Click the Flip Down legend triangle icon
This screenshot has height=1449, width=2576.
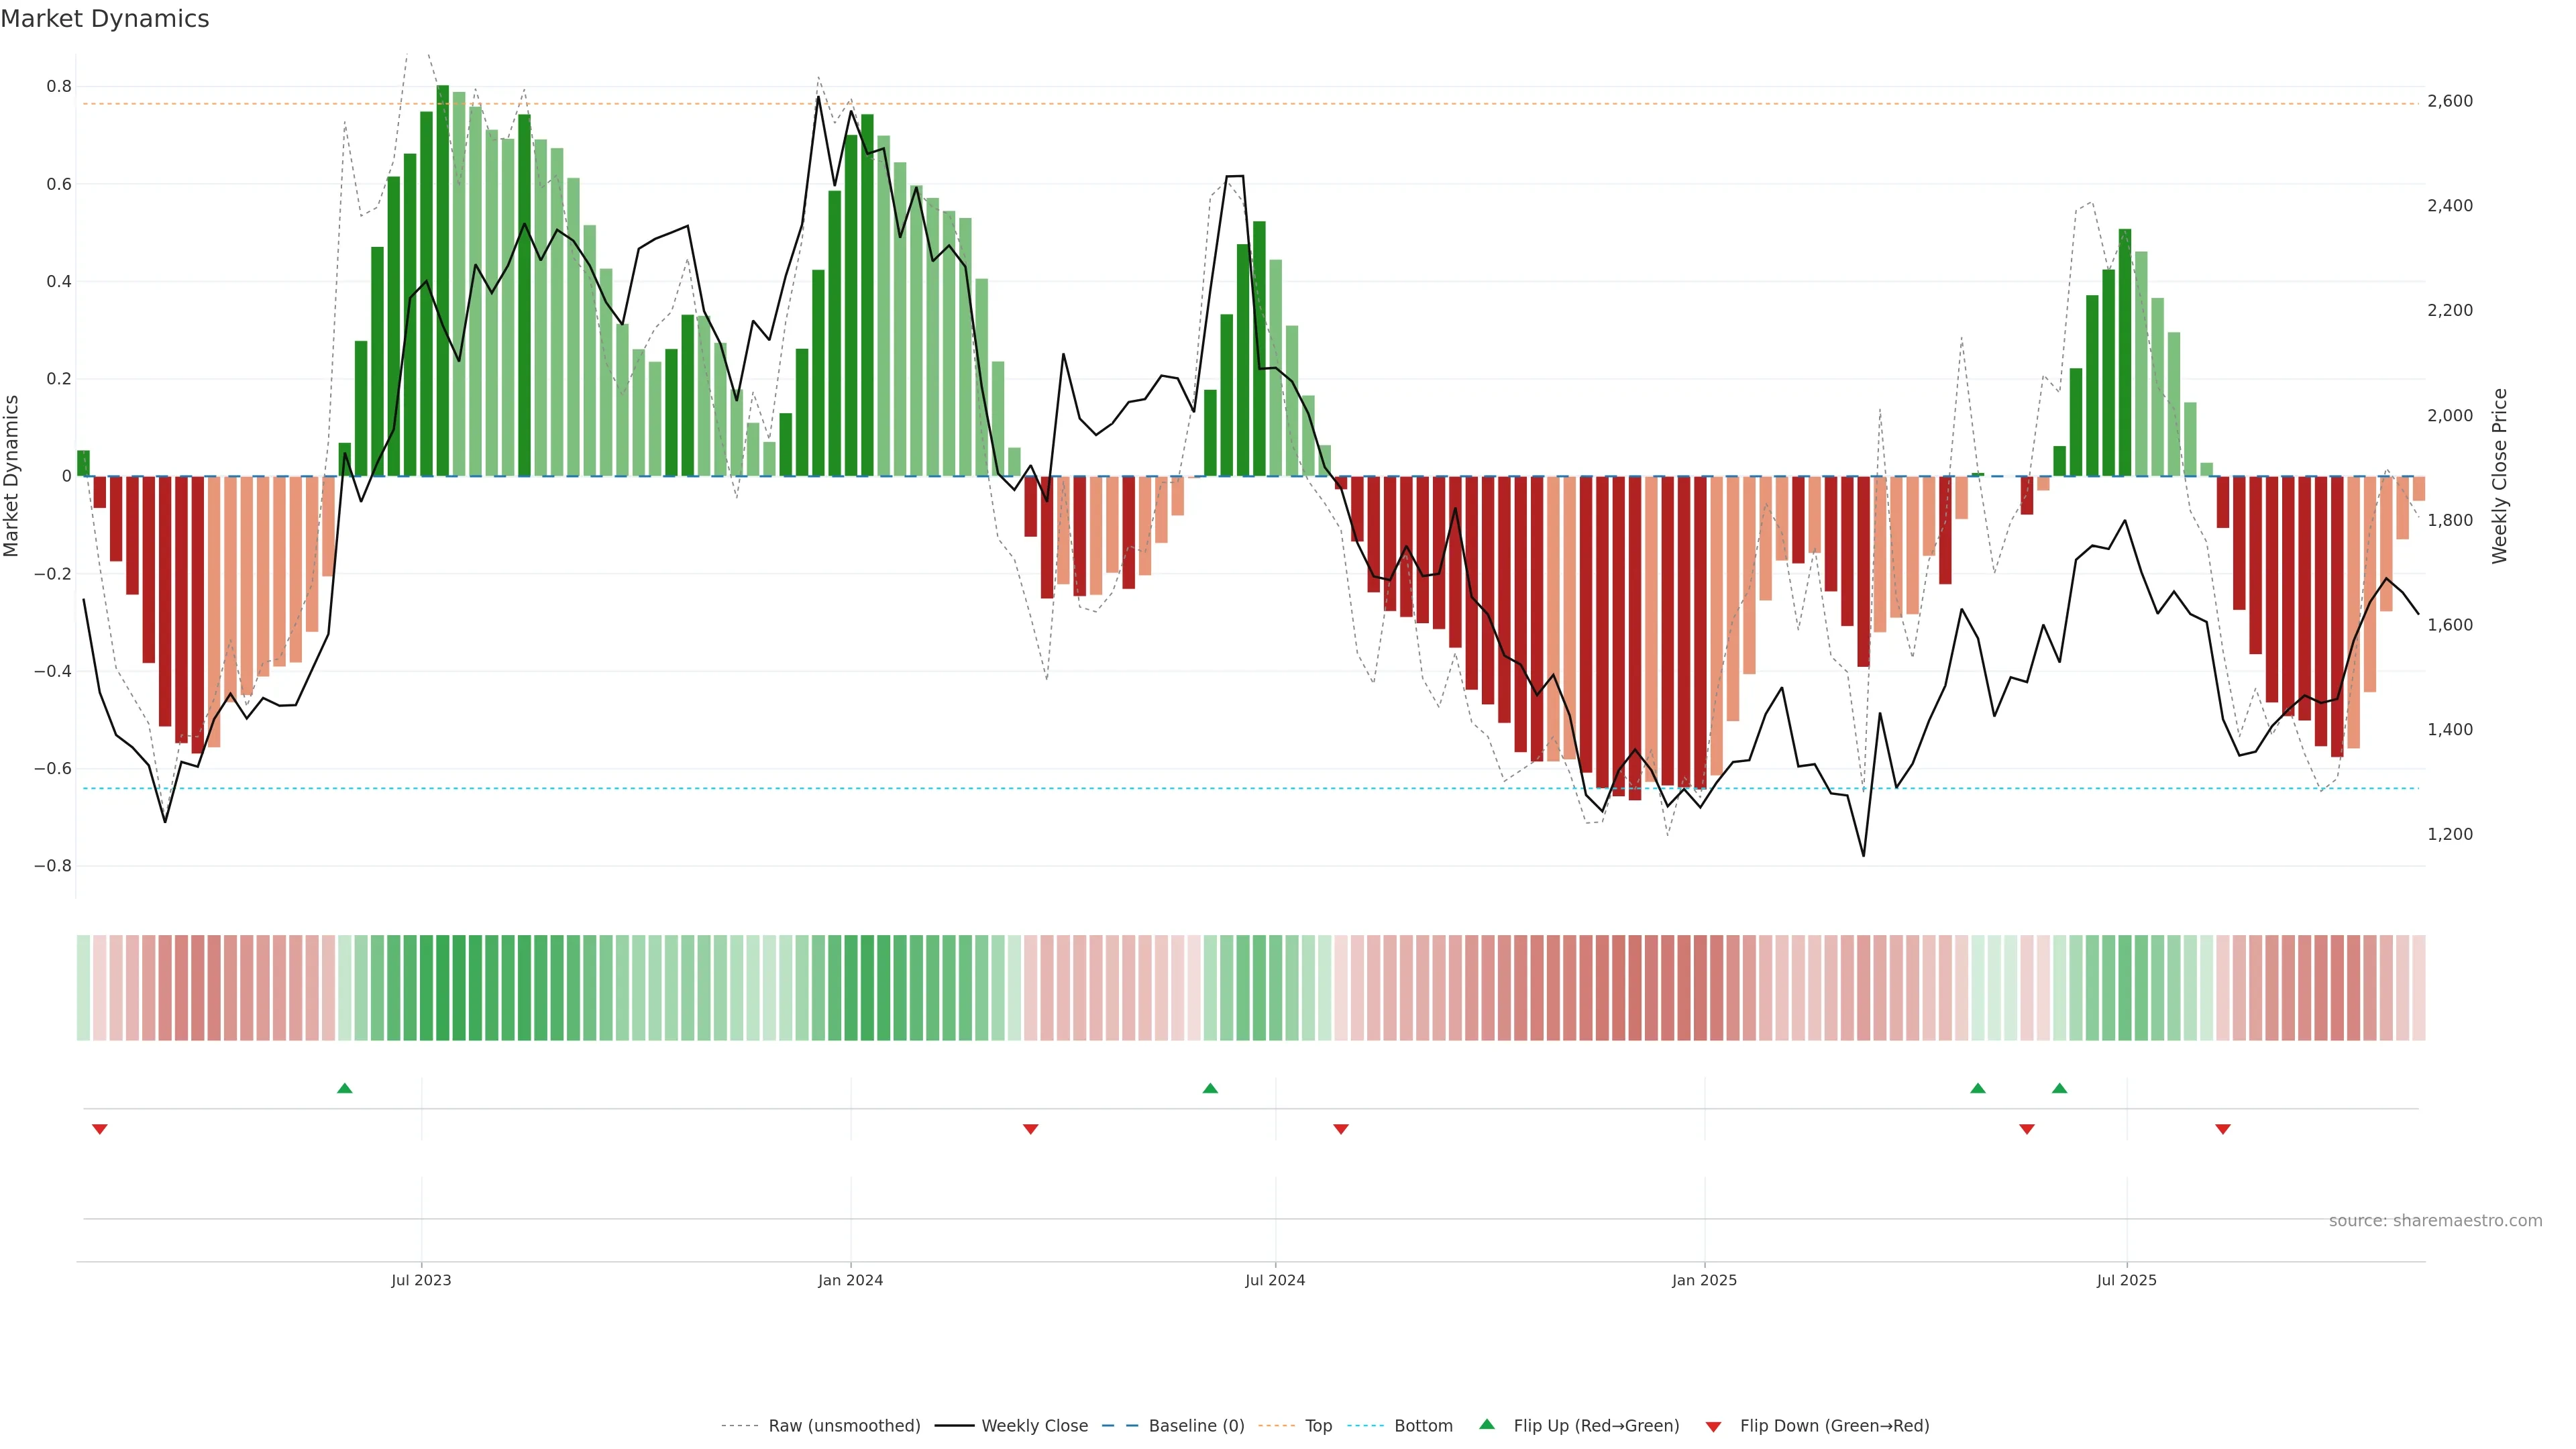(x=1713, y=1426)
